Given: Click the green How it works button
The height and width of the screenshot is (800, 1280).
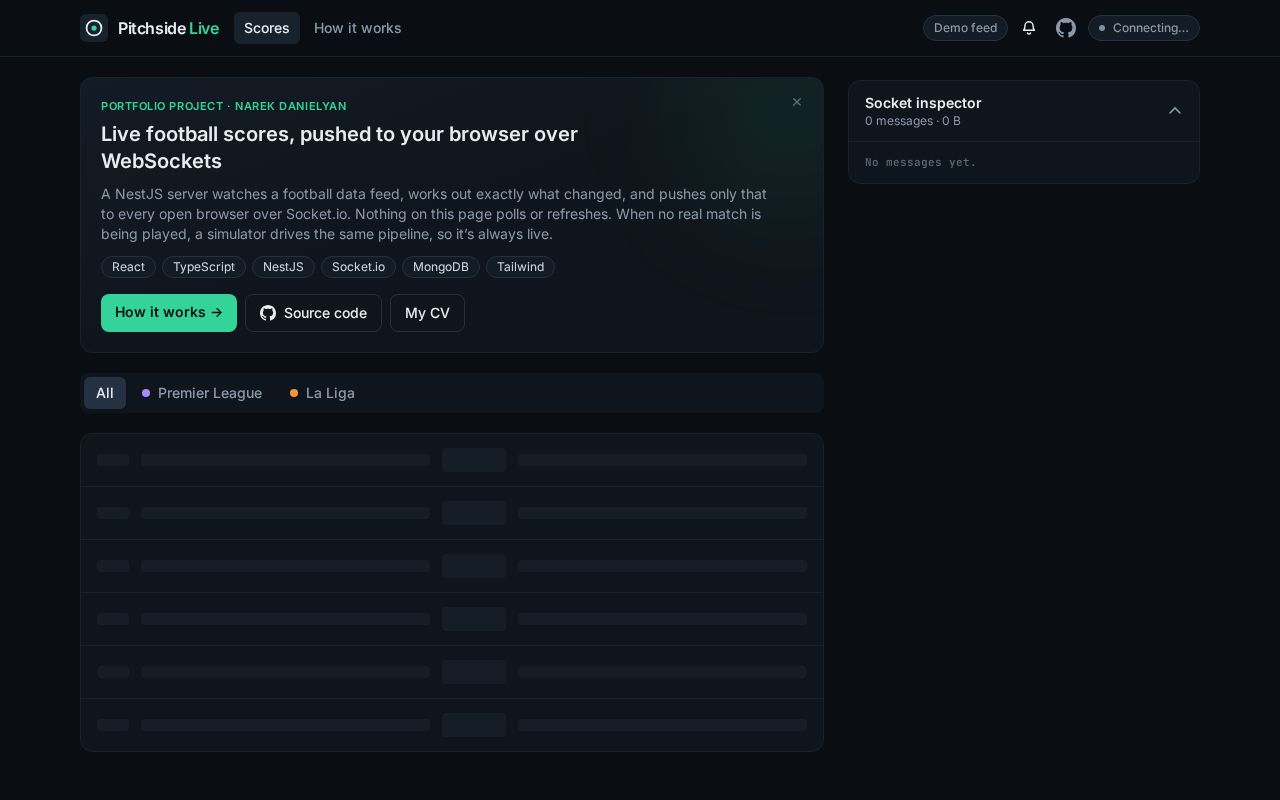Looking at the screenshot, I should point(169,313).
